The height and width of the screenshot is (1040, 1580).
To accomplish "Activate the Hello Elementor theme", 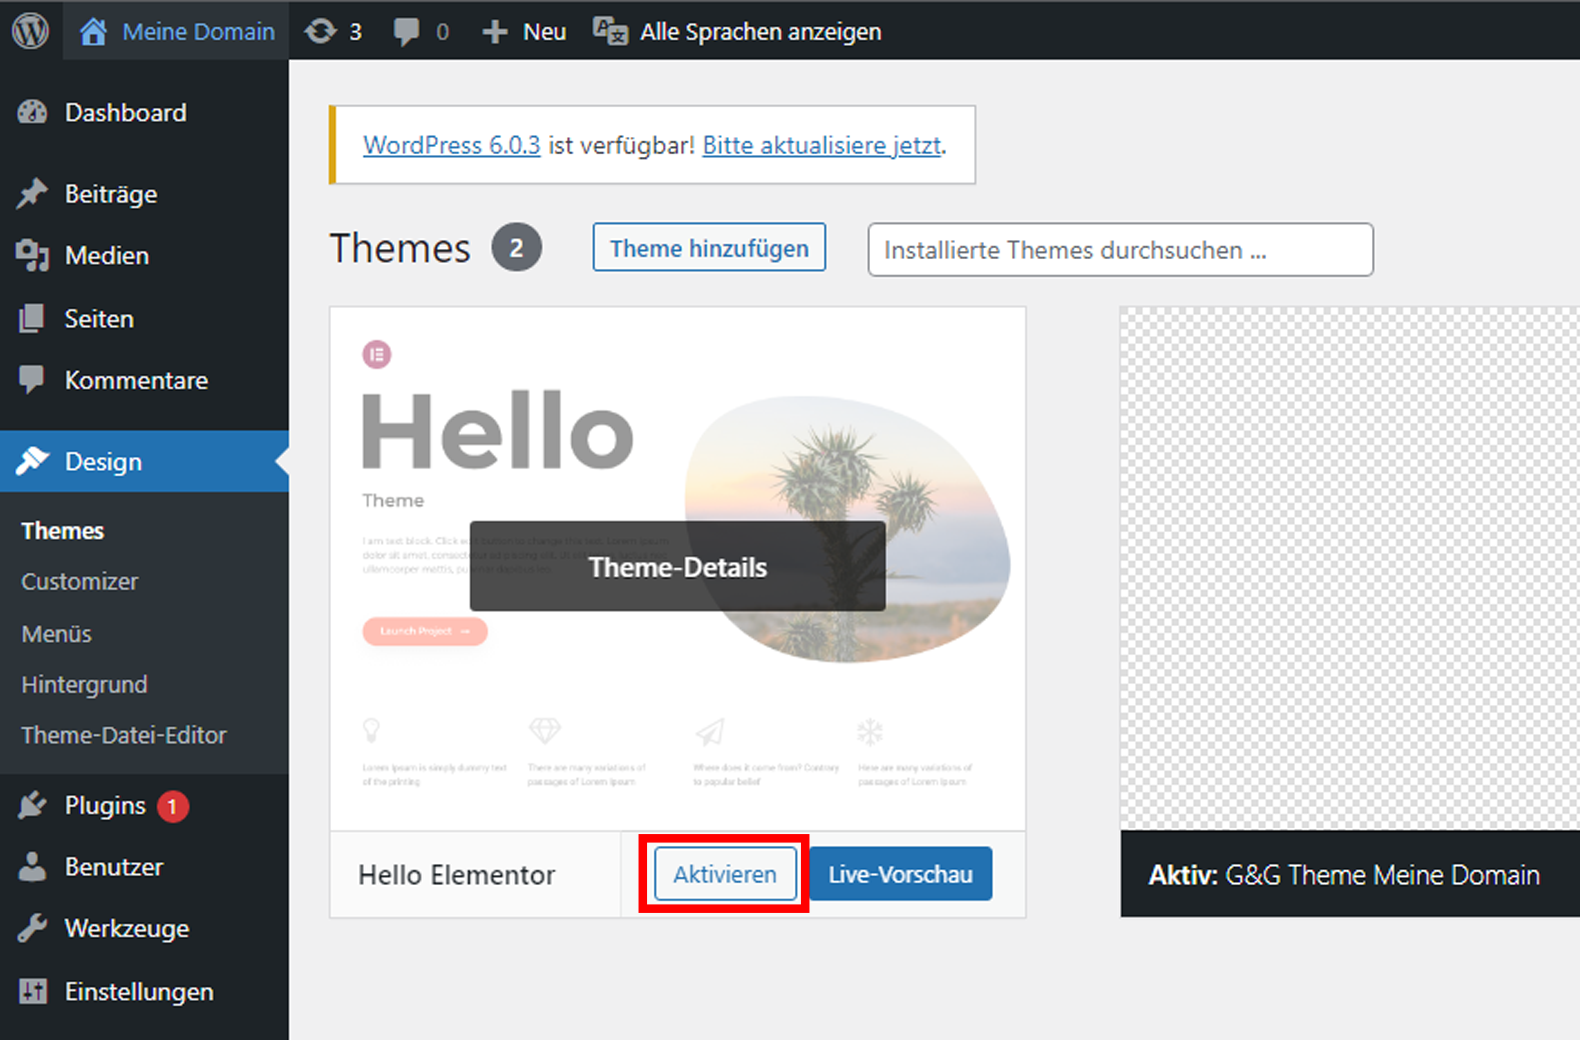I will pos(725,874).
